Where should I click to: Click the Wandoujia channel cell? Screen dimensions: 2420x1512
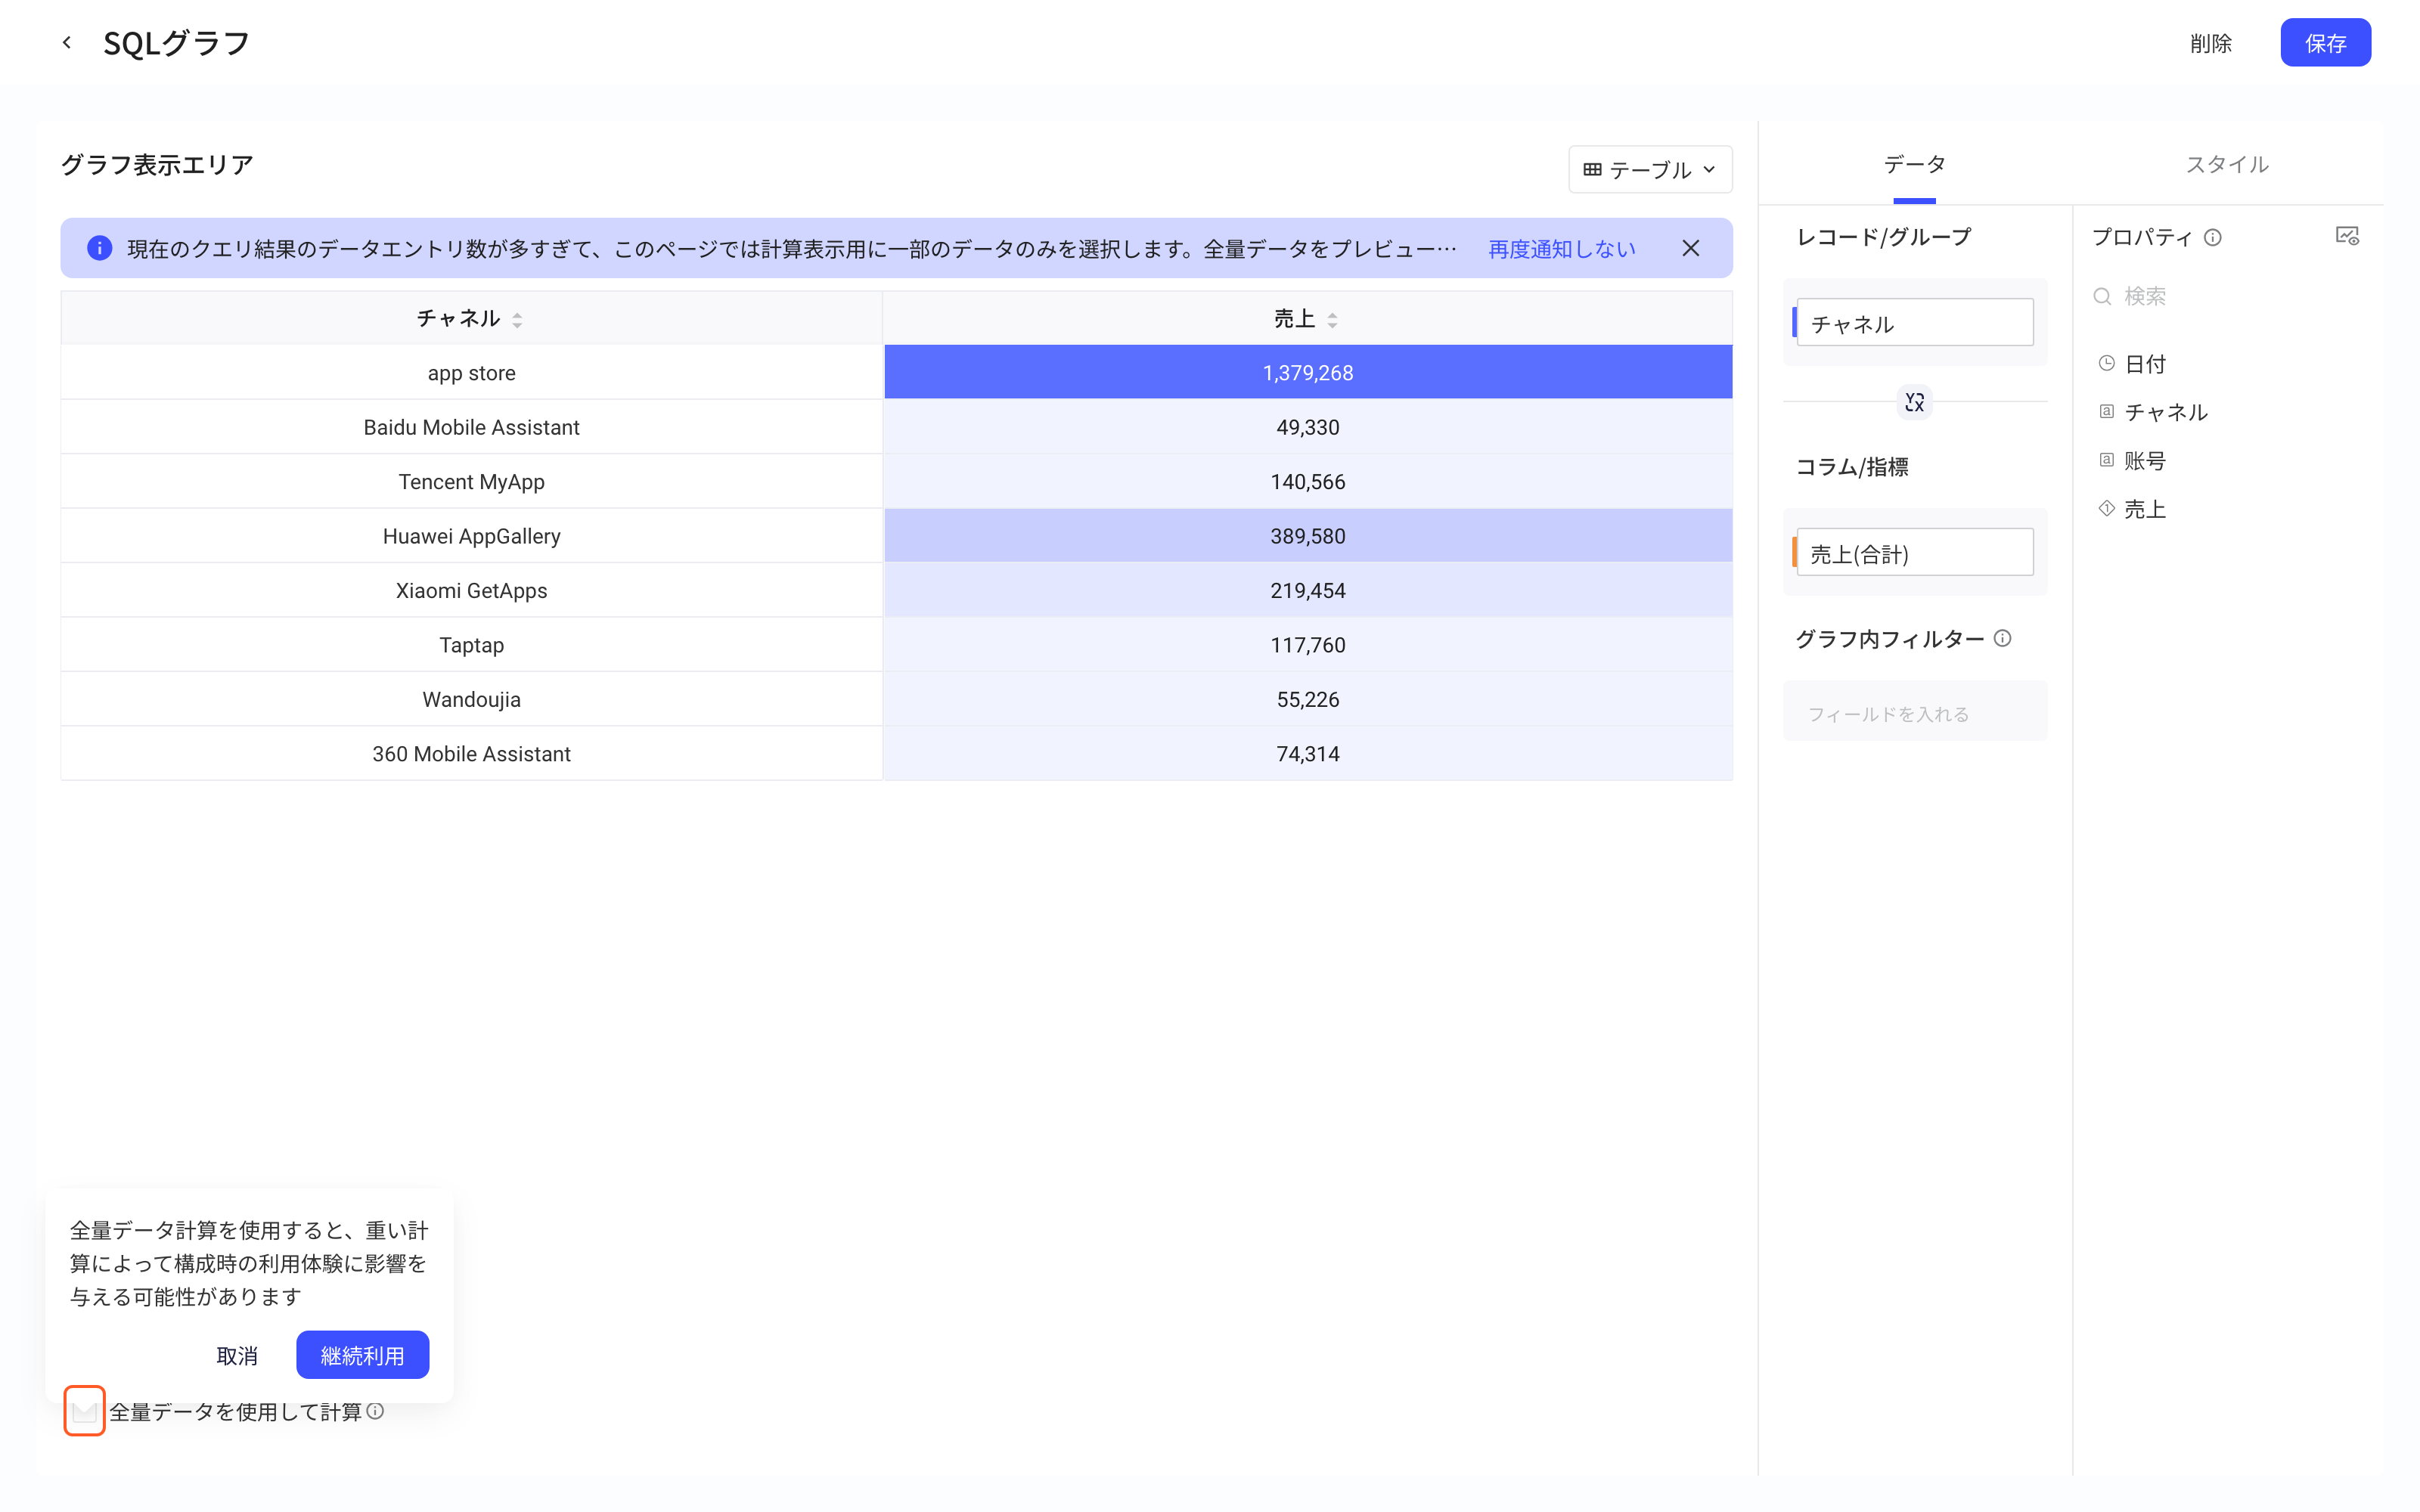(x=472, y=700)
